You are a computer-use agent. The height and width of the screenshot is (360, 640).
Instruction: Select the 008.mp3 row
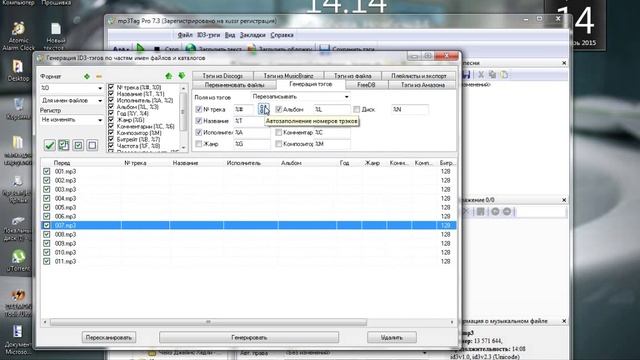click(249, 234)
